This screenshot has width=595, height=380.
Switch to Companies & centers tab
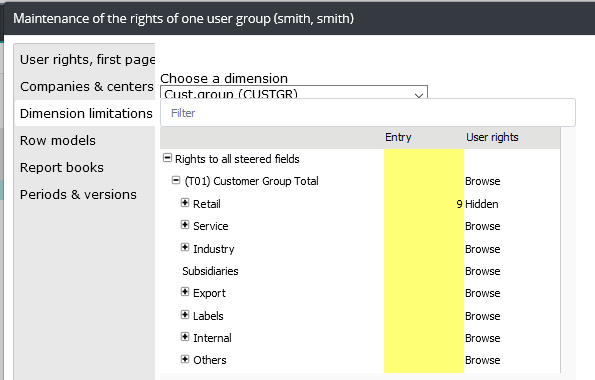coord(87,87)
